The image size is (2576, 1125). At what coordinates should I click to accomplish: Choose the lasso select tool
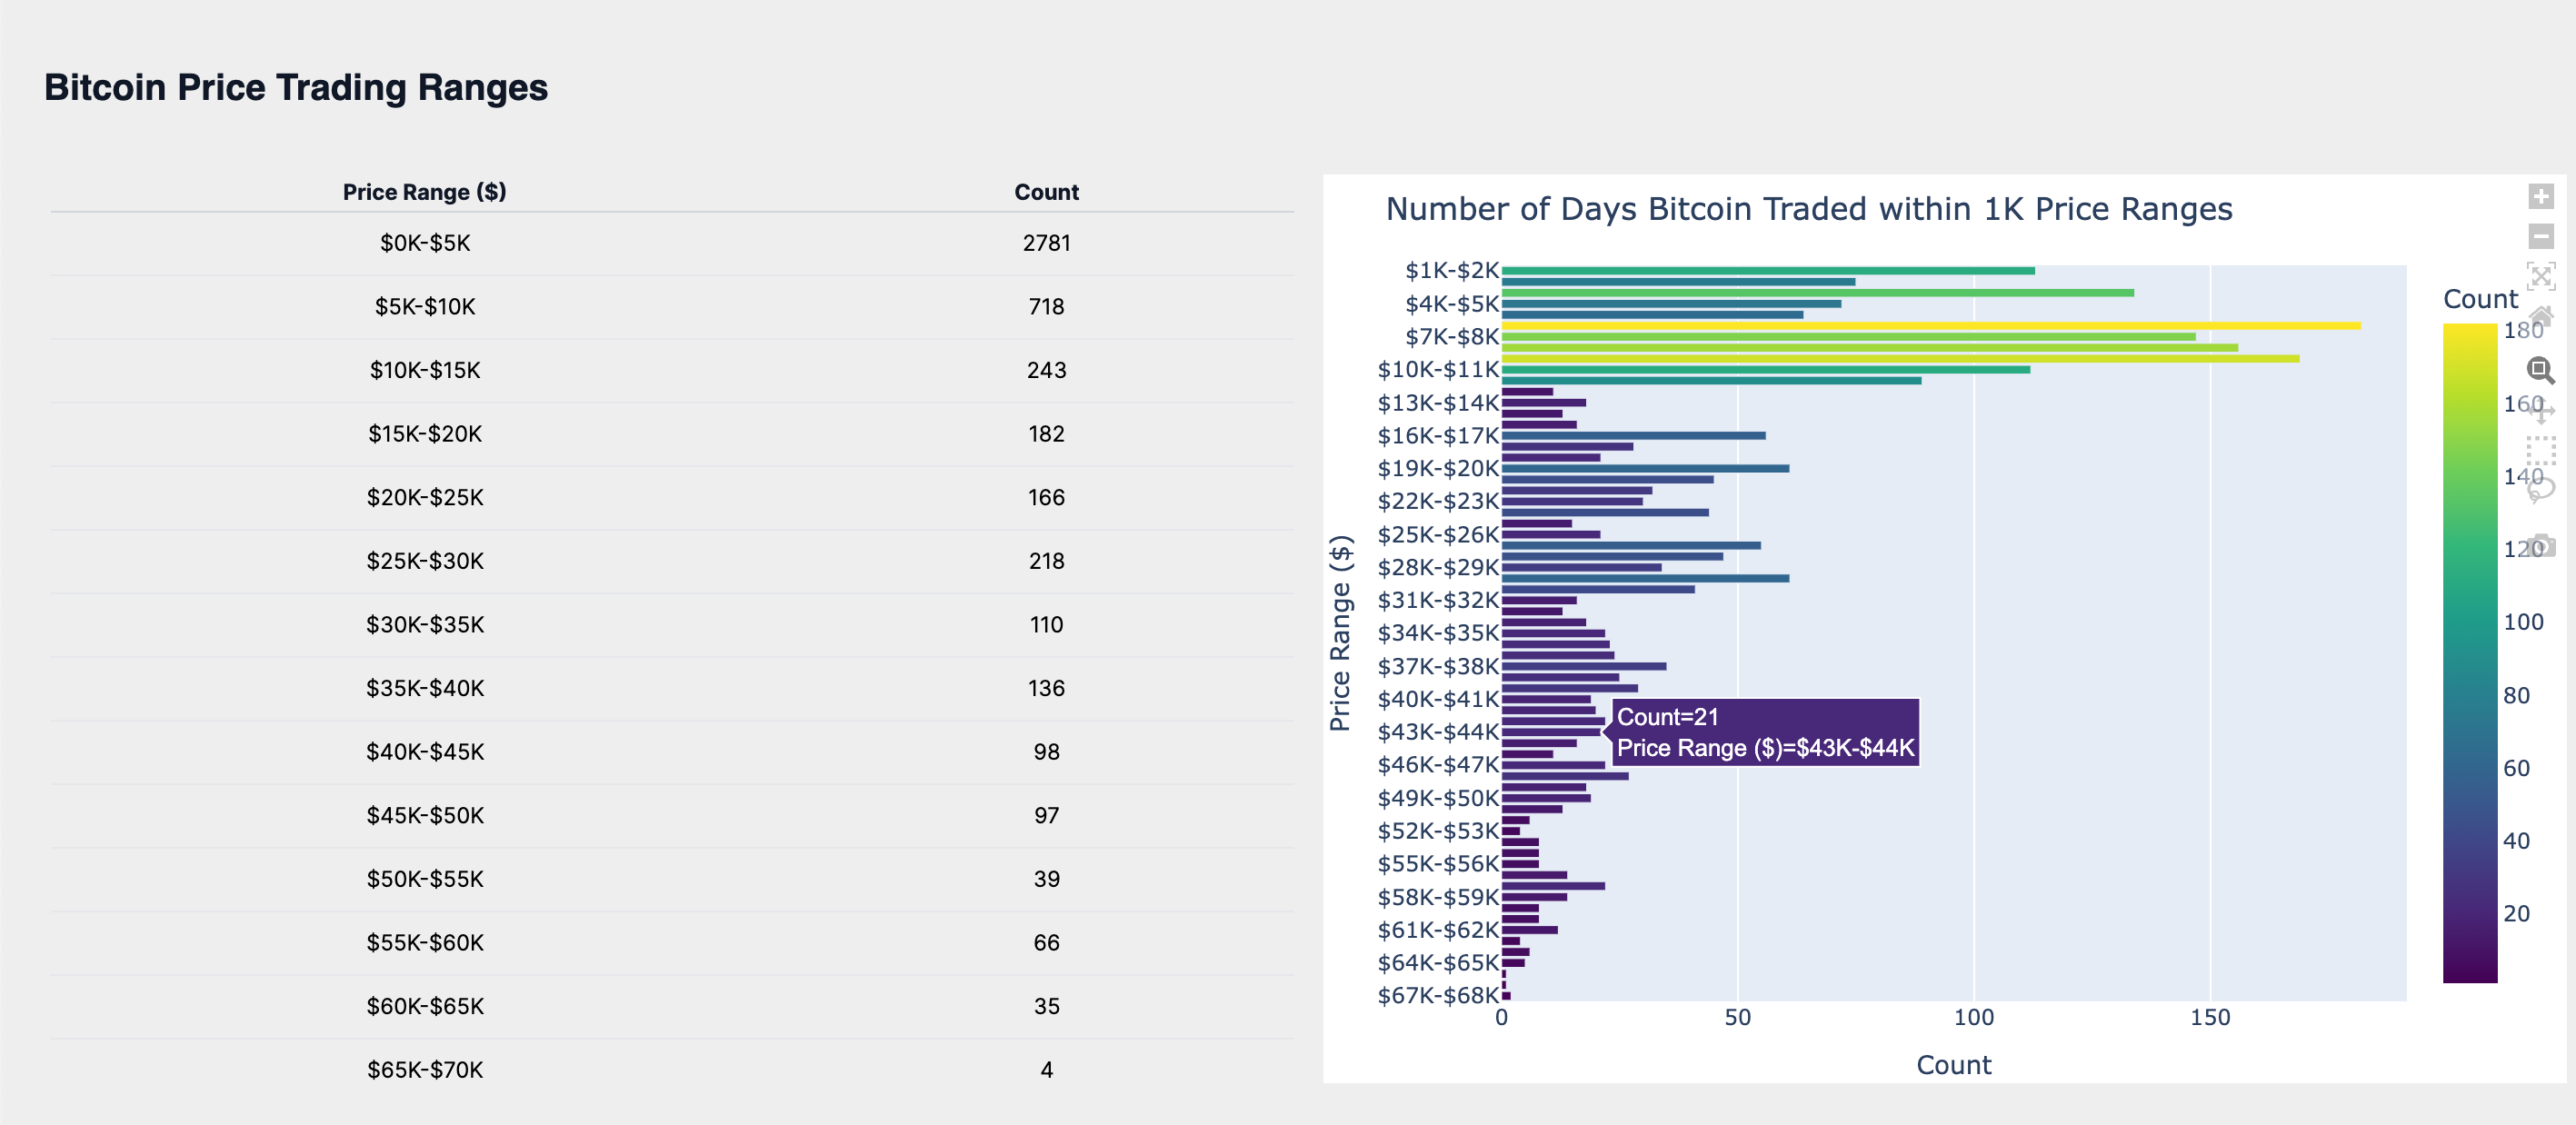coord(2541,490)
